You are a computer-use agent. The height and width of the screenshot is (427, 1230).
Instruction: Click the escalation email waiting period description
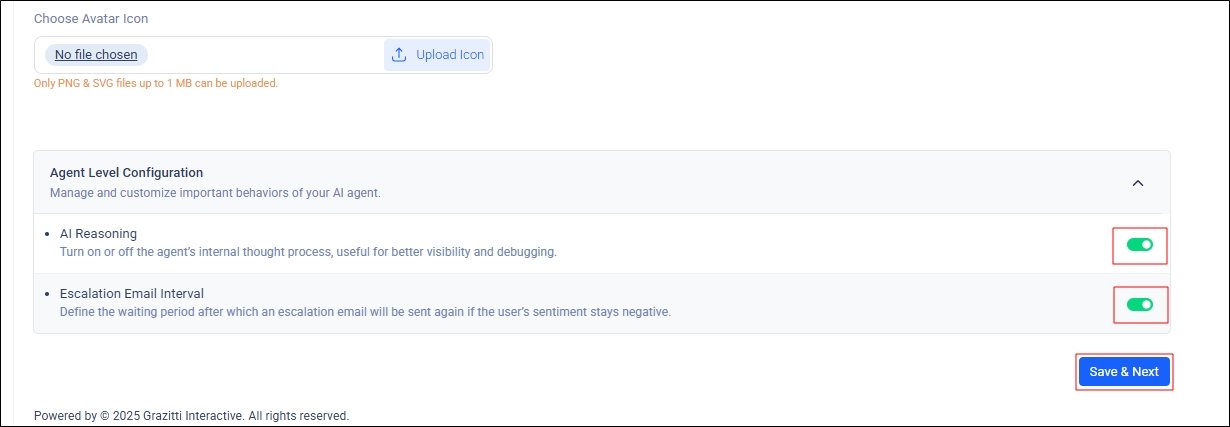tap(365, 312)
